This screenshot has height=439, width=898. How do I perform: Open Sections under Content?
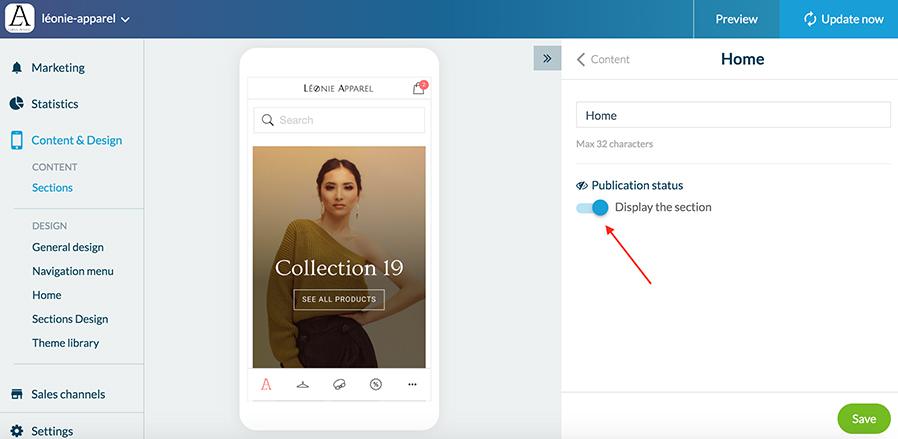[52, 187]
